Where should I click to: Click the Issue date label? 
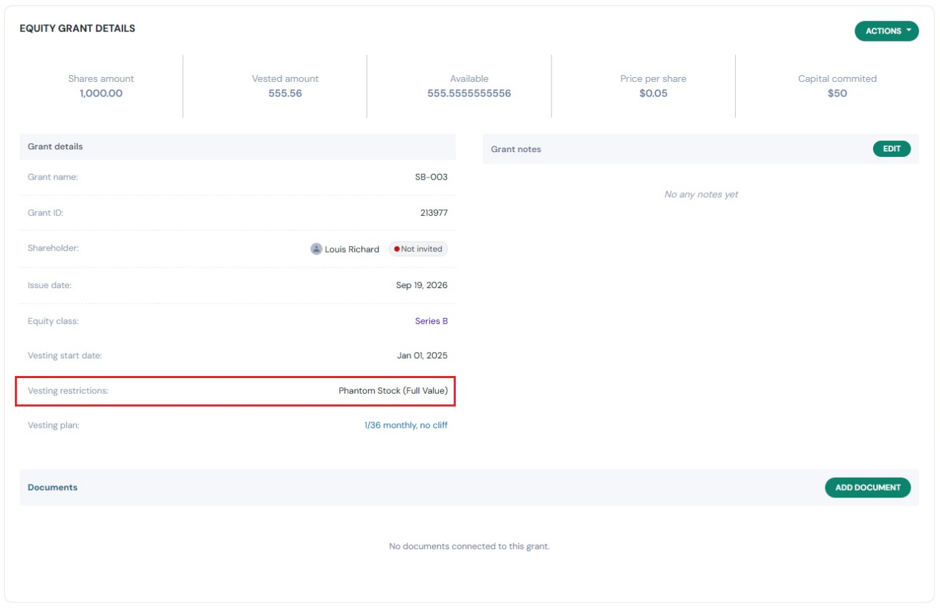49,285
